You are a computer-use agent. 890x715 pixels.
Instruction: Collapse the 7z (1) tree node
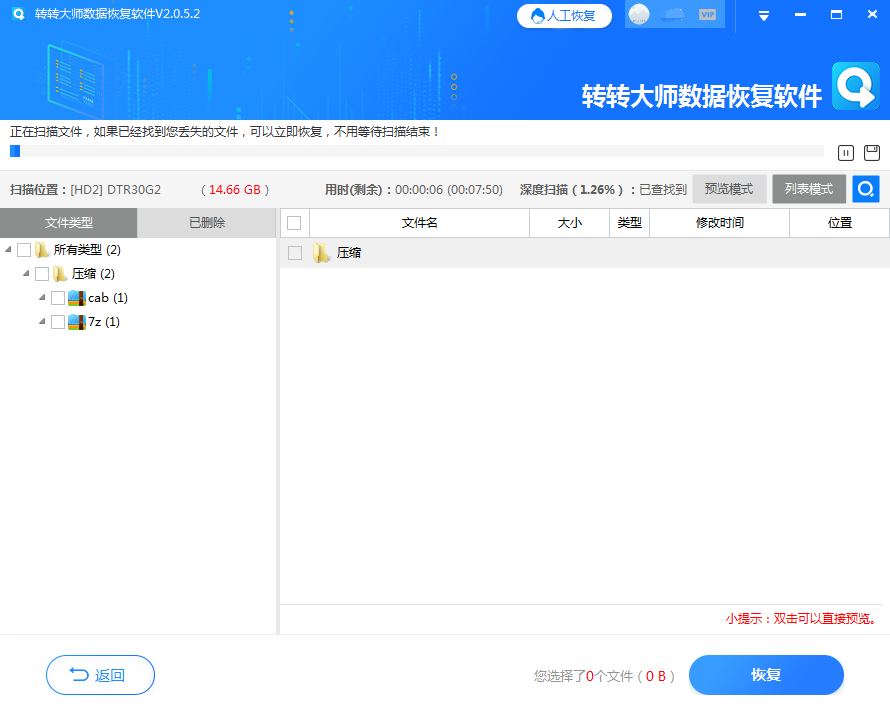[x=42, y=321]
